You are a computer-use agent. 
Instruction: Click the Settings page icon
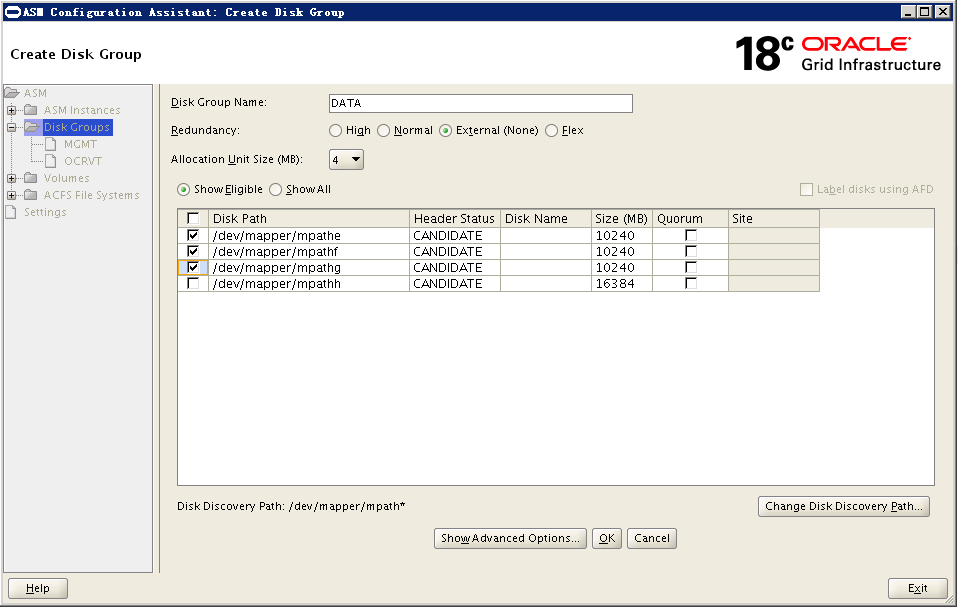tap(10, 212)
